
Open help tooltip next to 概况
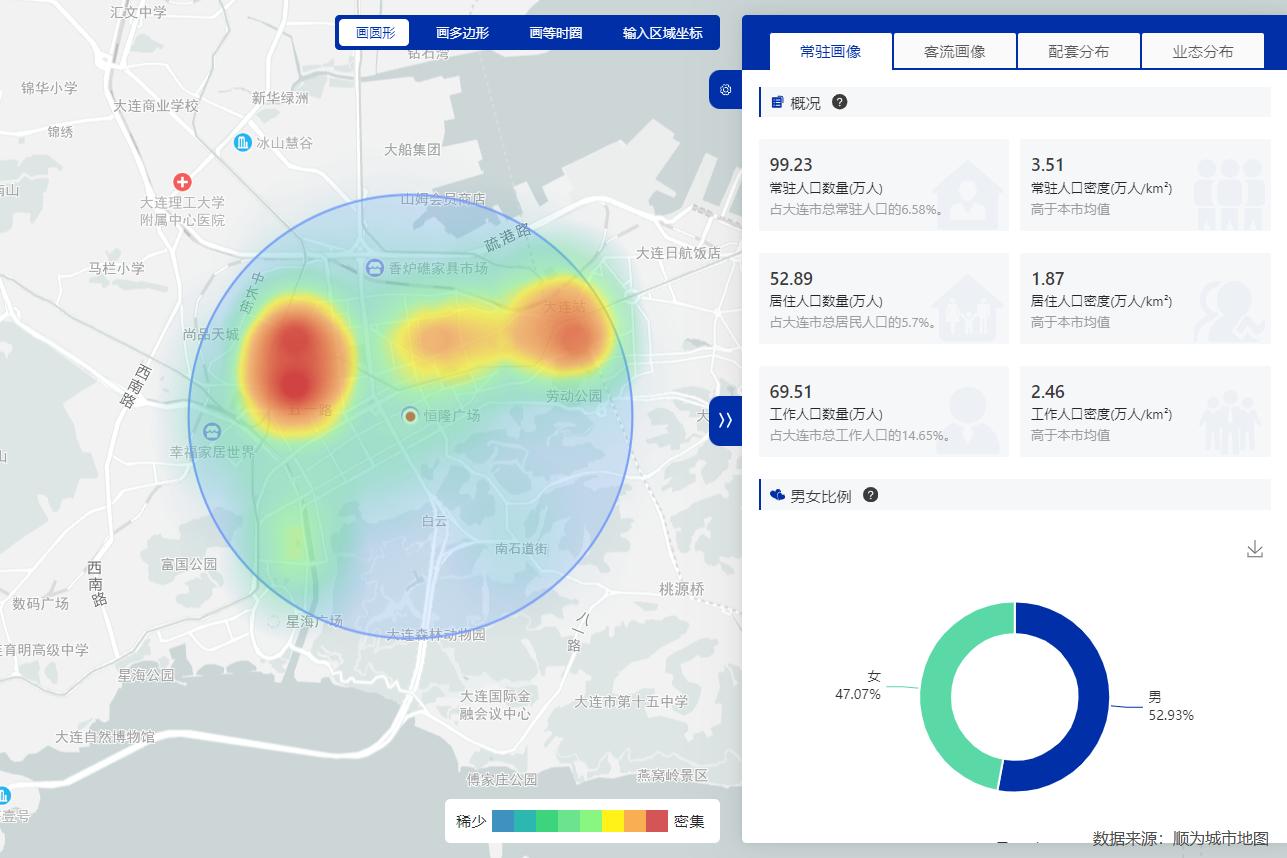[840, 102]
